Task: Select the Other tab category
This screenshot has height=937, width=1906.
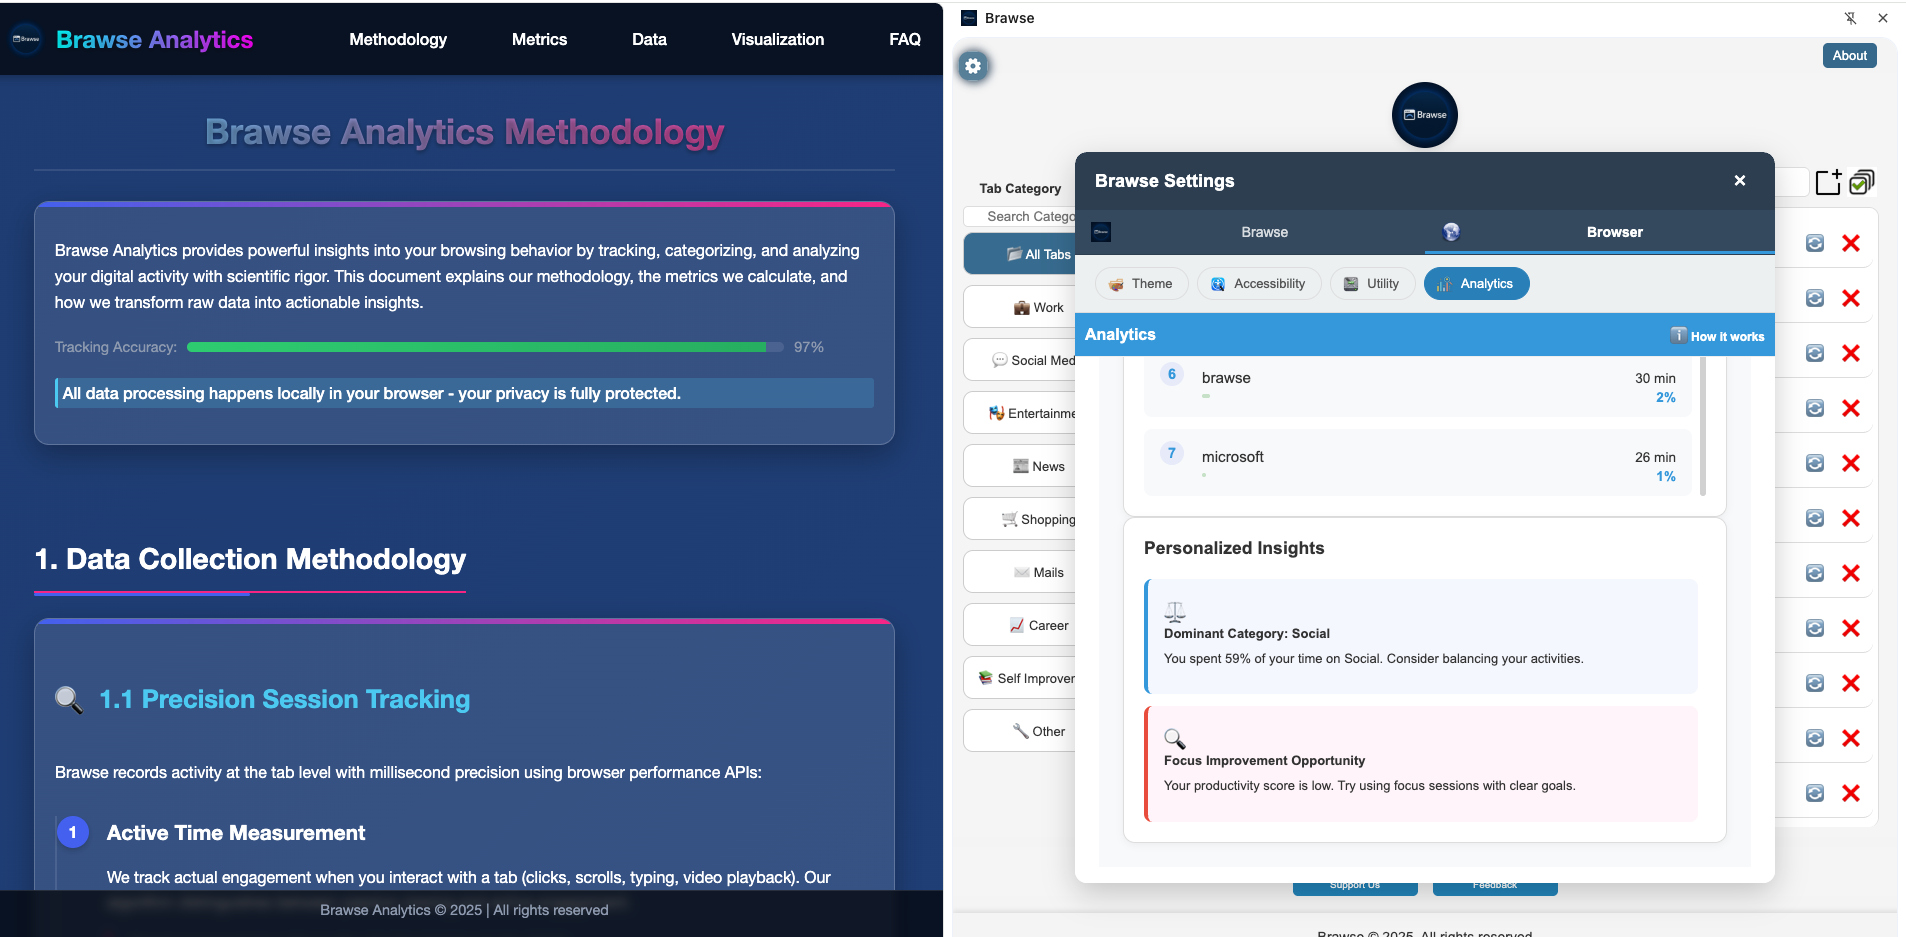Action: (x=1020, y=731)
